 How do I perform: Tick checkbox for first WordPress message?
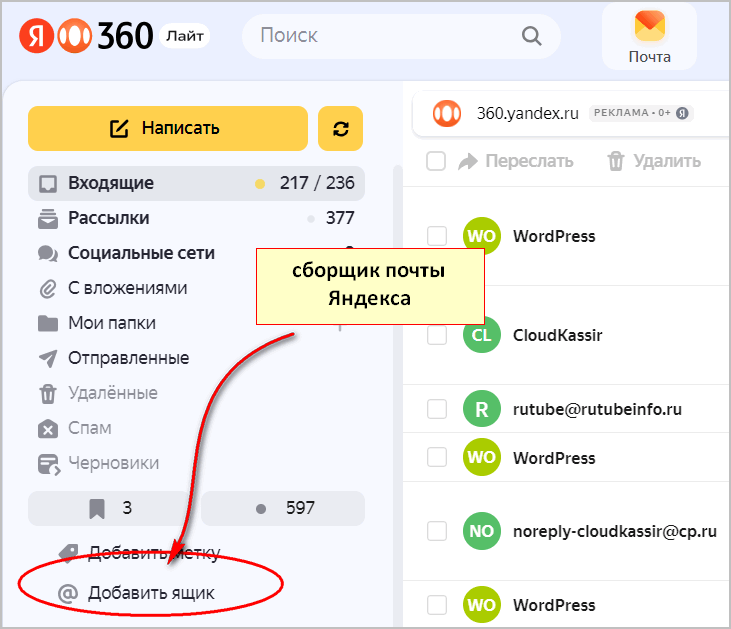pos(437,236)
